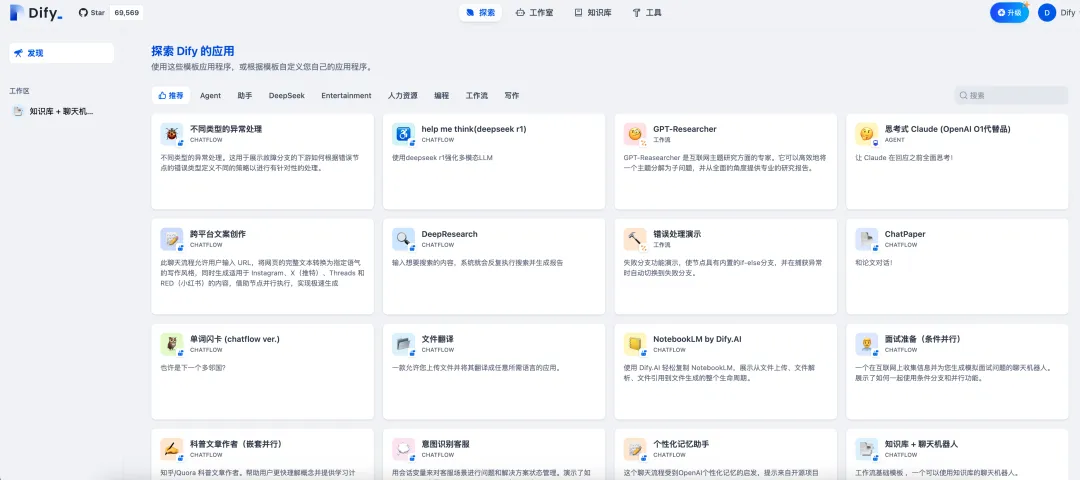Click the 升级 upgrade button
Image resolution: width=1080 pixels, height=480 pixels.
(x=1009, y=13)
